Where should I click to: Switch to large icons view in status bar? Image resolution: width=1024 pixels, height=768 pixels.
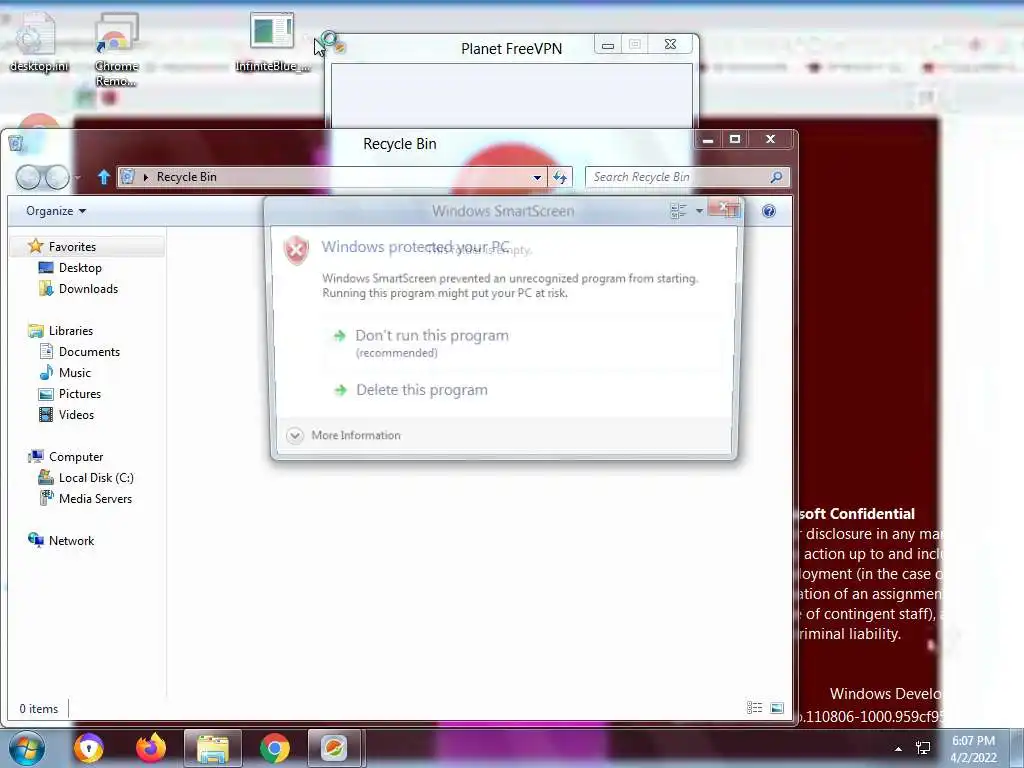776,708
